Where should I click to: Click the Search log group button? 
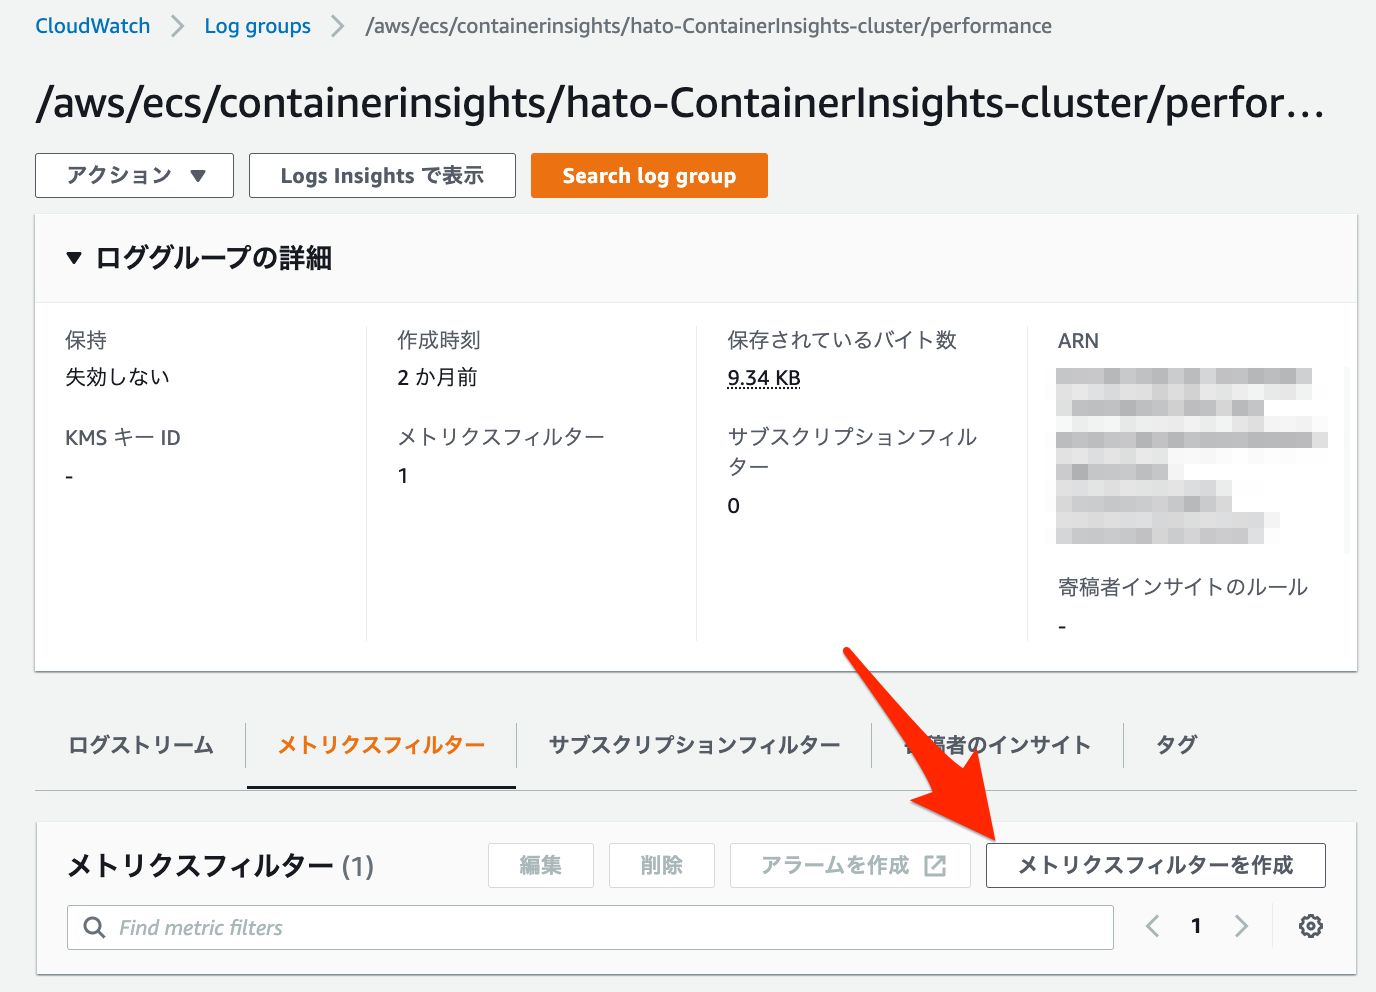coord(648,175)
